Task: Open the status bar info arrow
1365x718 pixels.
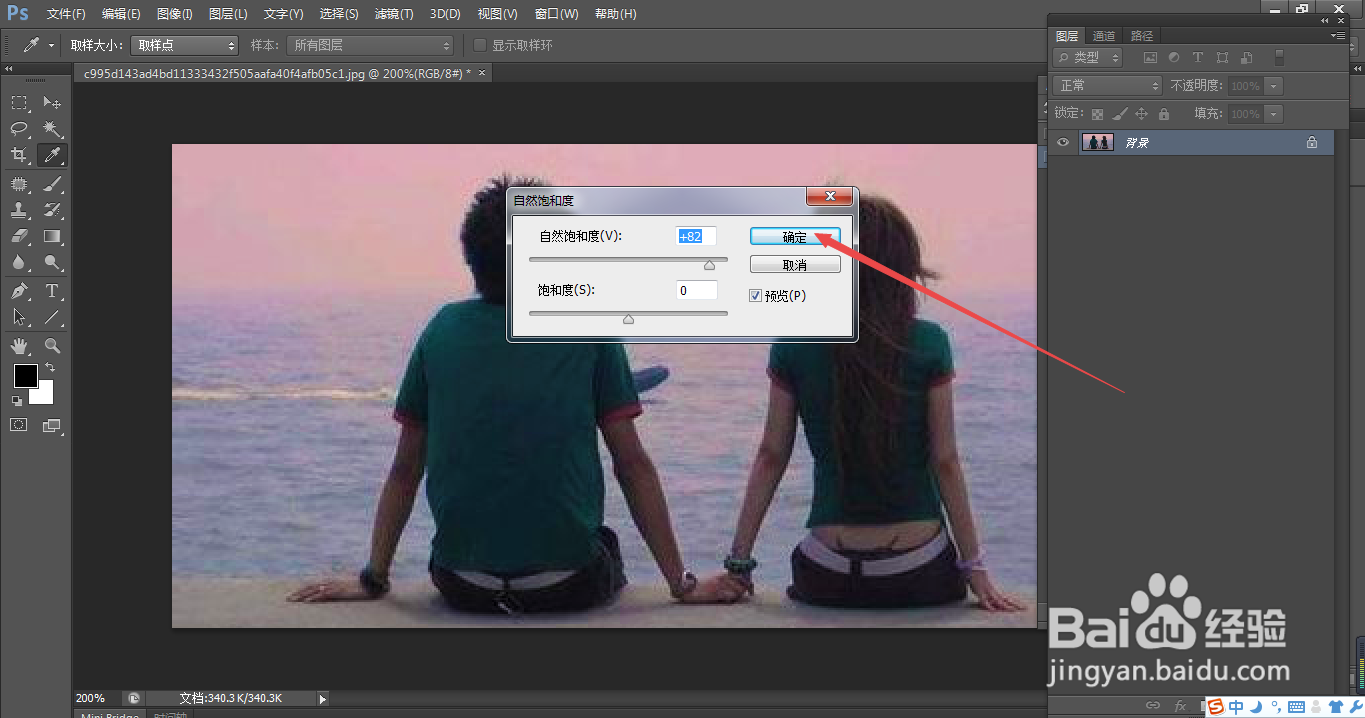Action: click(x=322, y=698)
